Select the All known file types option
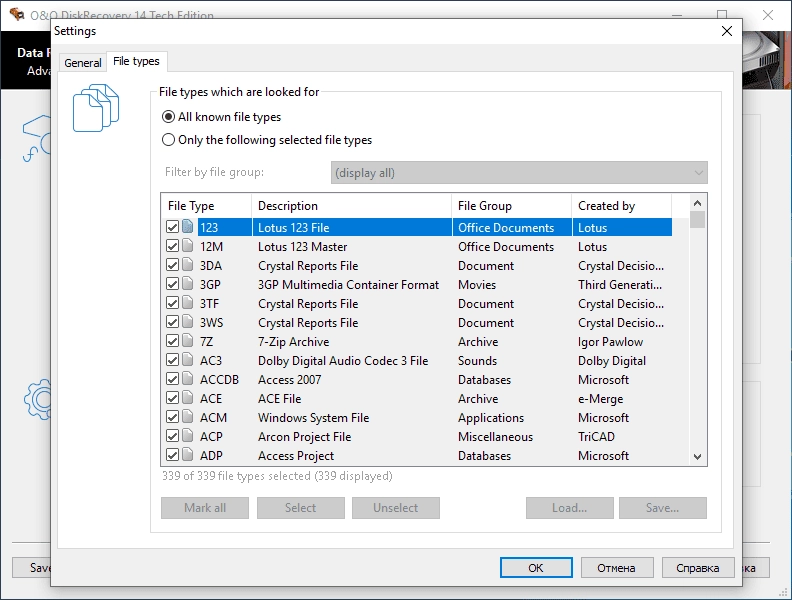This screenshot has width=792, height=600. tap(221, 117)
